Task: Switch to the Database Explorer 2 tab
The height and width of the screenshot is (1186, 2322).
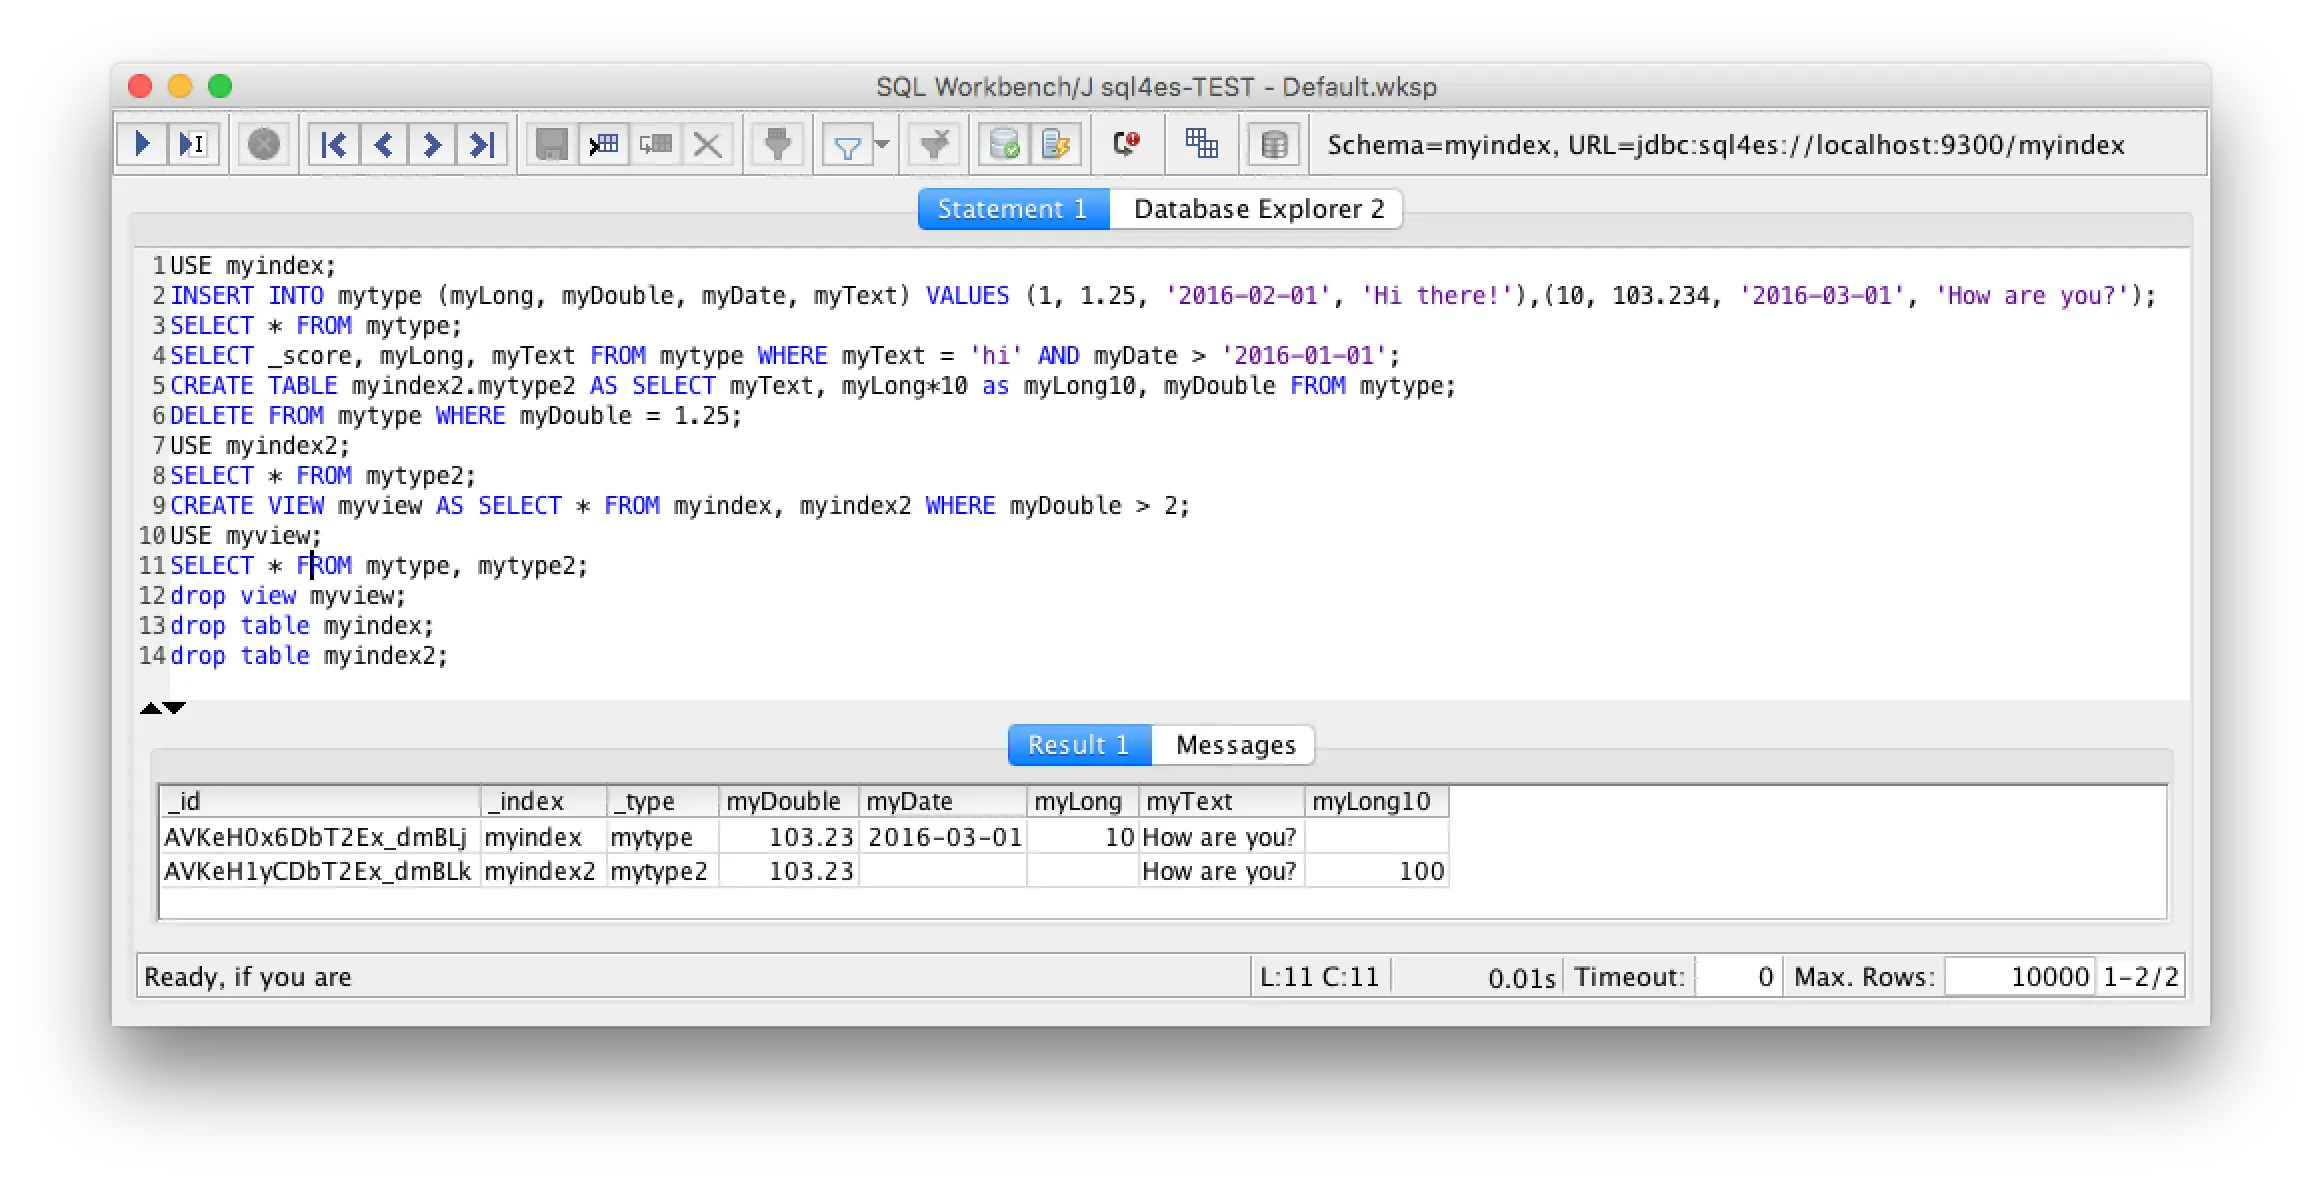Action: (x=1257, y=208)
